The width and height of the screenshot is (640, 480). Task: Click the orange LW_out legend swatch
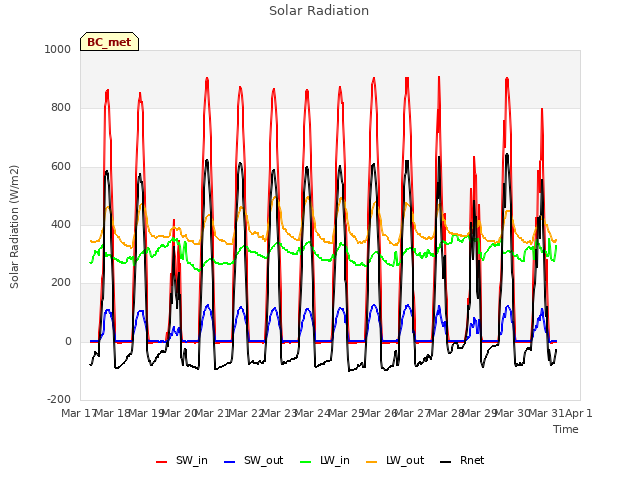coord(372,462)
